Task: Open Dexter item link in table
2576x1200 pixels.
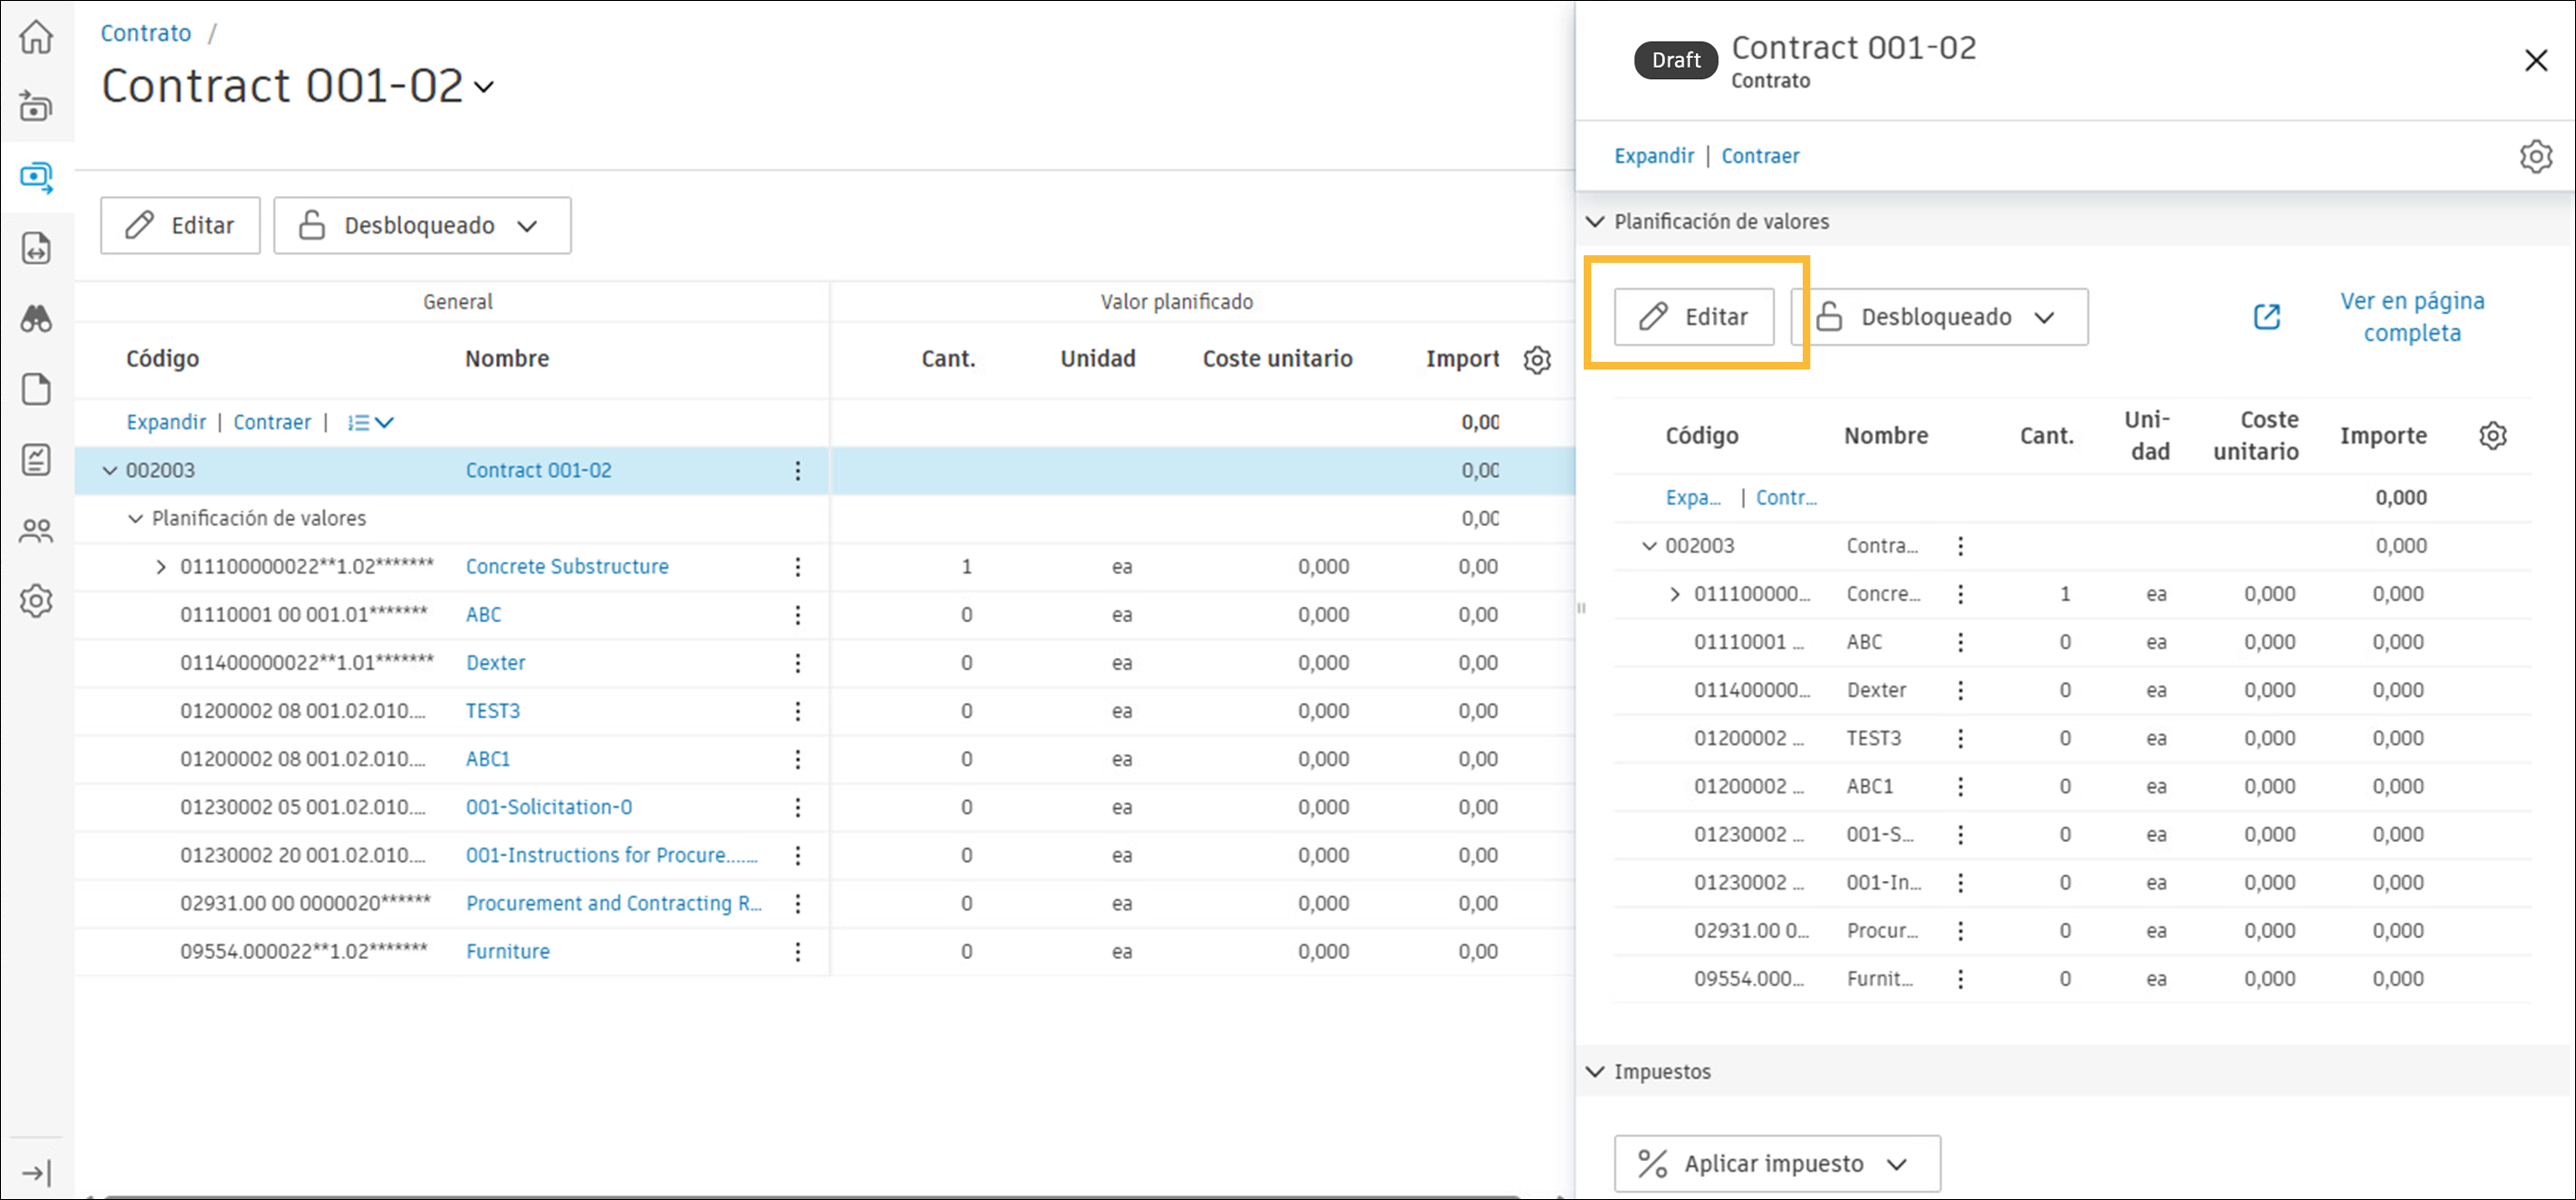Action: (x=495, y=663)
